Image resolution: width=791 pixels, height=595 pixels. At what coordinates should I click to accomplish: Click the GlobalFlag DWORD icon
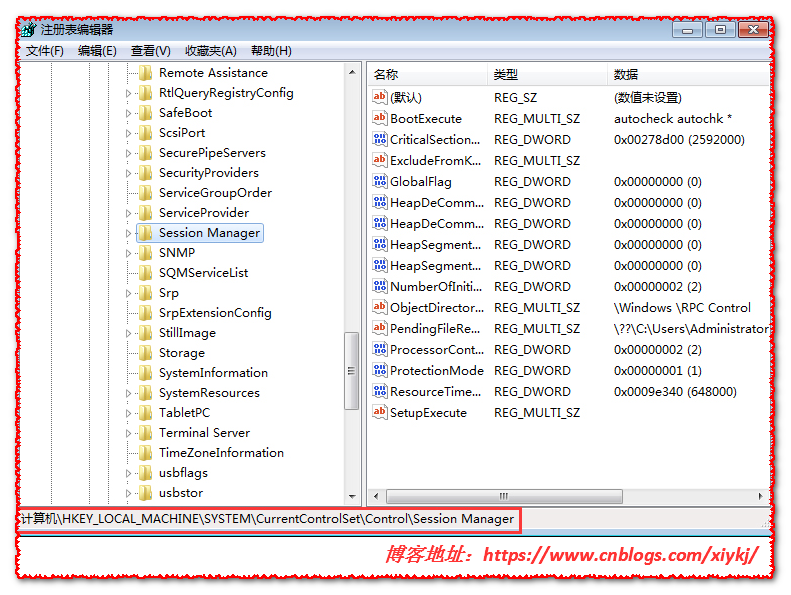[379, 181]
